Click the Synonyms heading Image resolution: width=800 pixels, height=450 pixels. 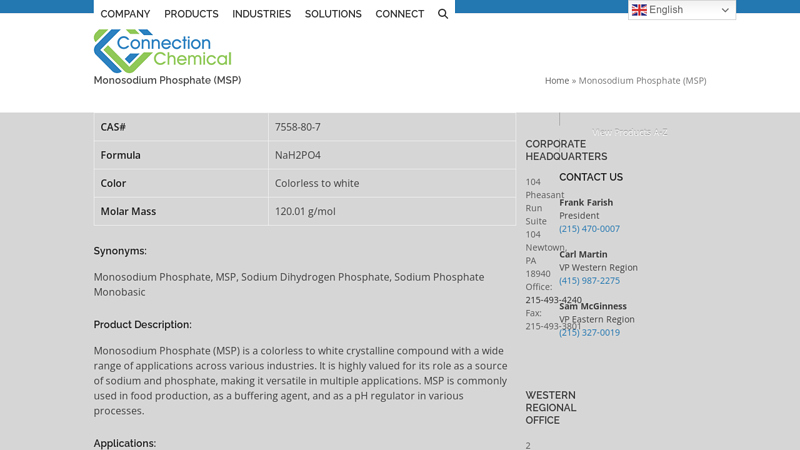(x=120, y=251)
